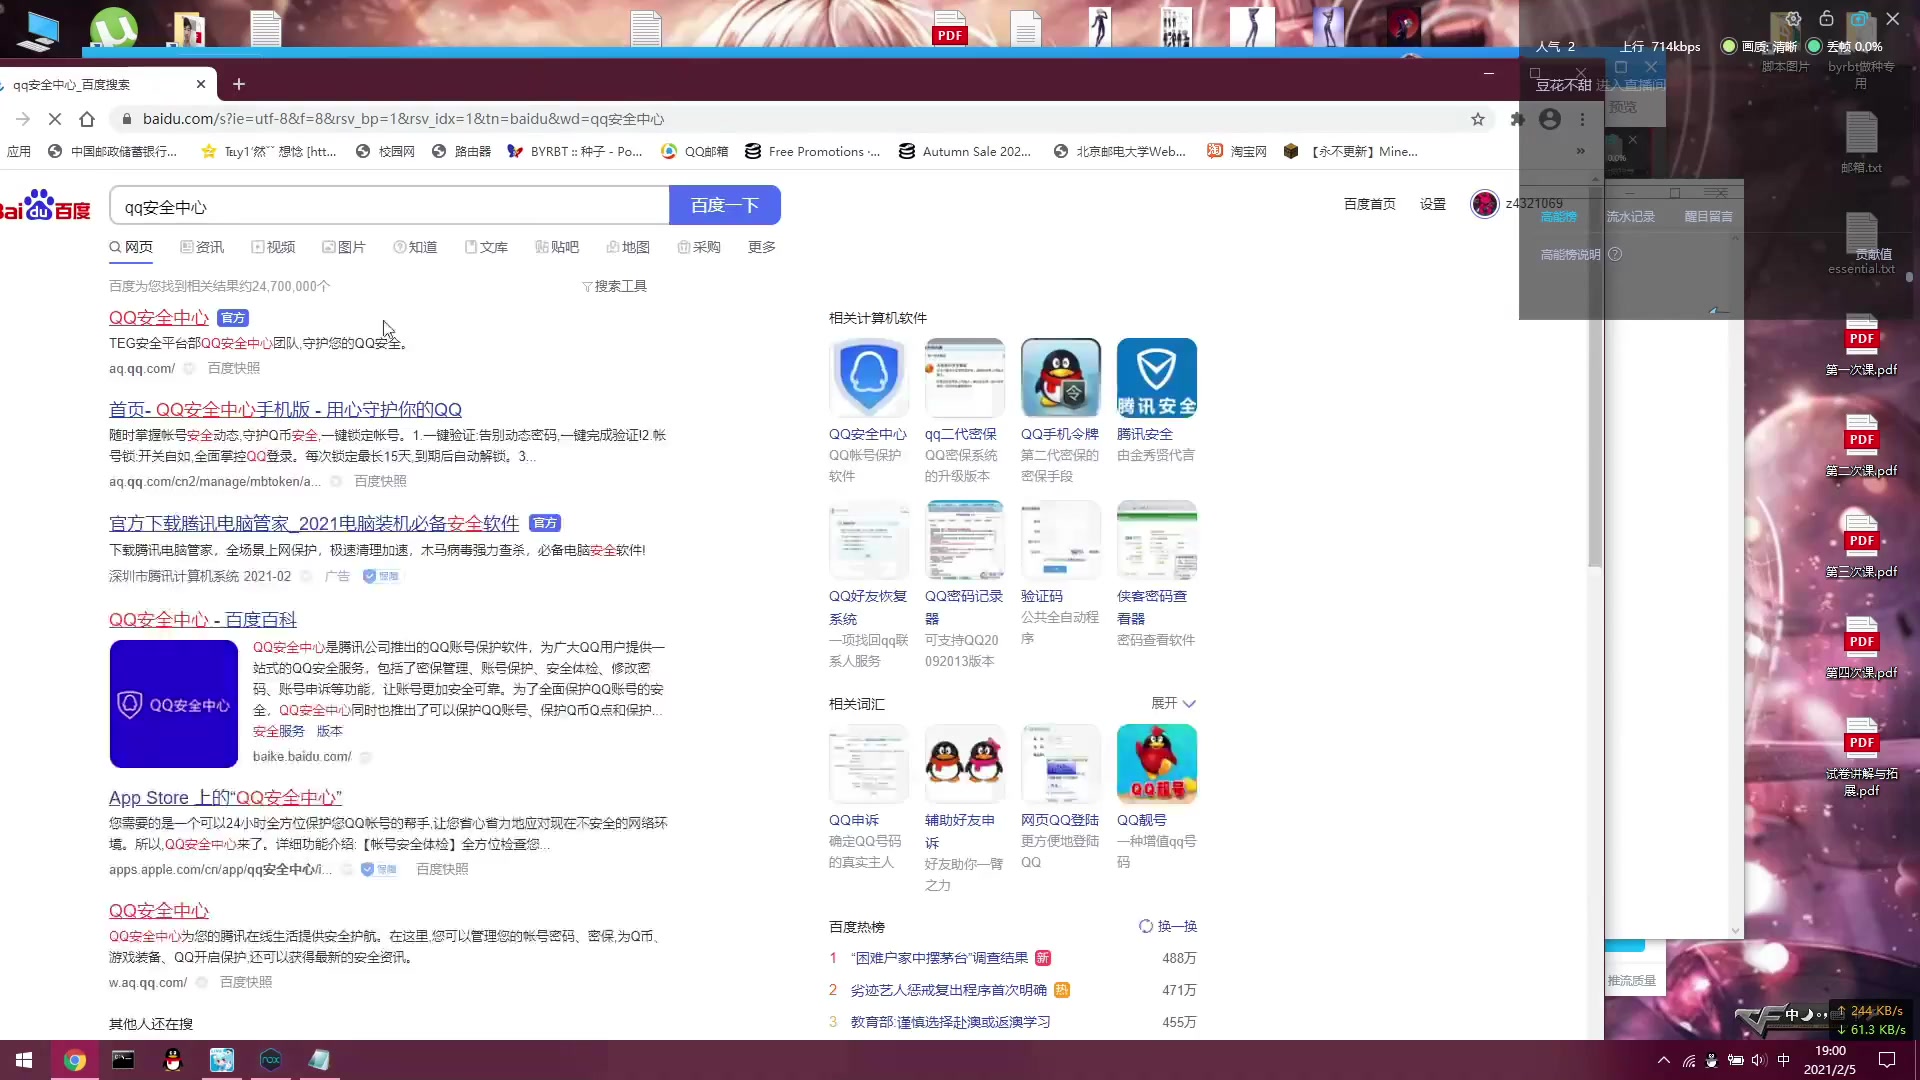Show hidden system tray icons chevron
Screen dimensions: 1920x1080
[1663, 1060]
